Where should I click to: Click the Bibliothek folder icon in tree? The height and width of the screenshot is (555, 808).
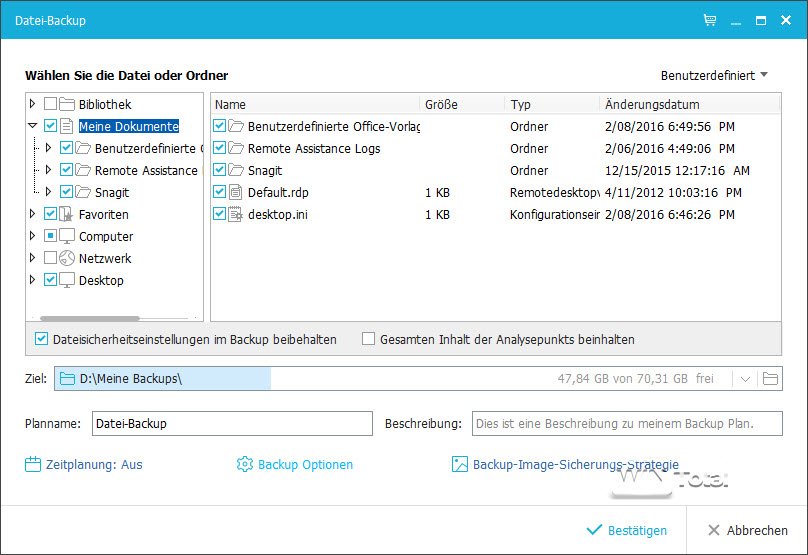(x=67, y=104)
